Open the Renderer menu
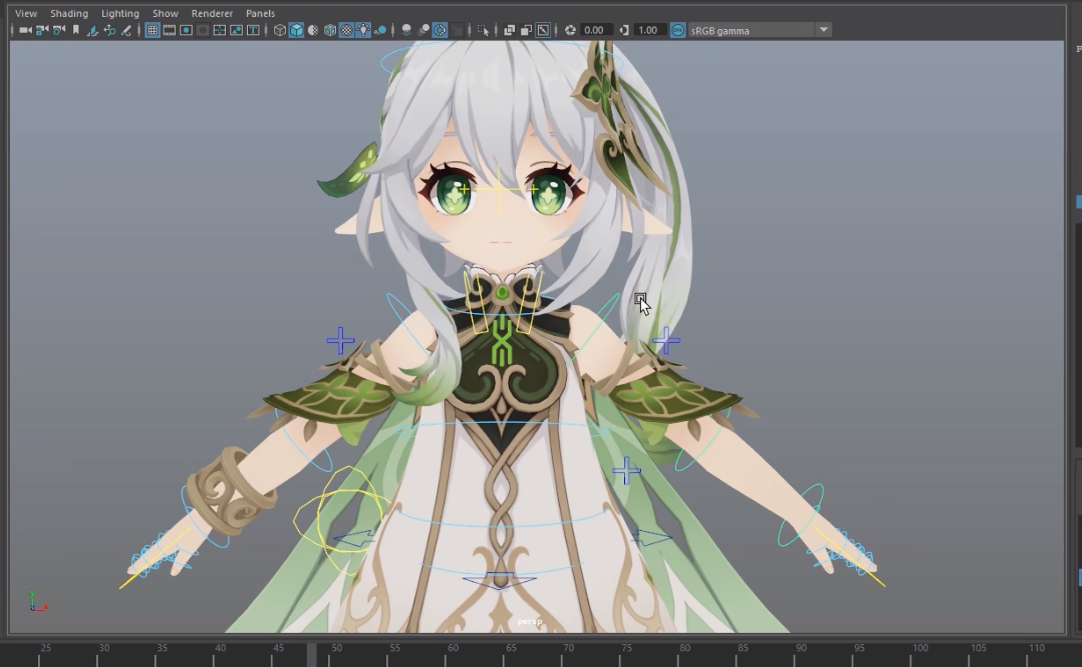1082x667 pixels. point(212,13)
